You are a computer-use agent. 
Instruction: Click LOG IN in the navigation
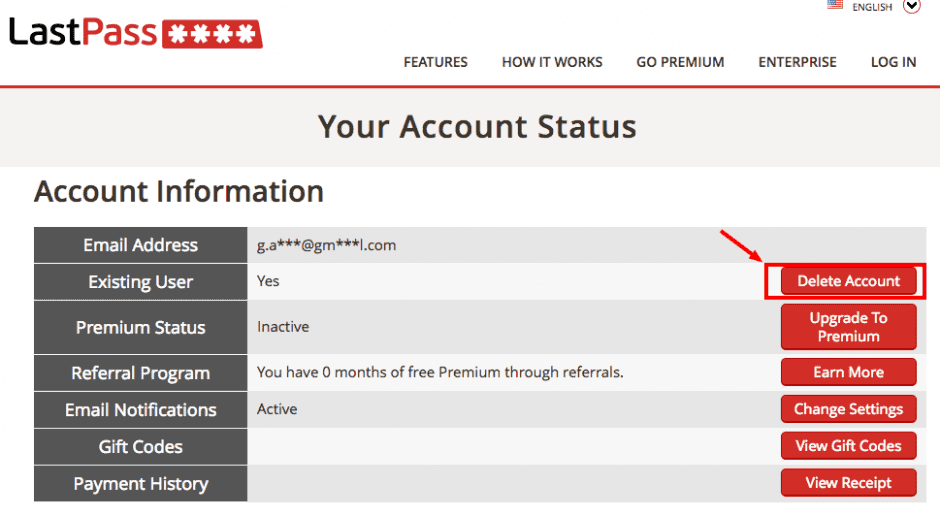[x=893, y=62]
